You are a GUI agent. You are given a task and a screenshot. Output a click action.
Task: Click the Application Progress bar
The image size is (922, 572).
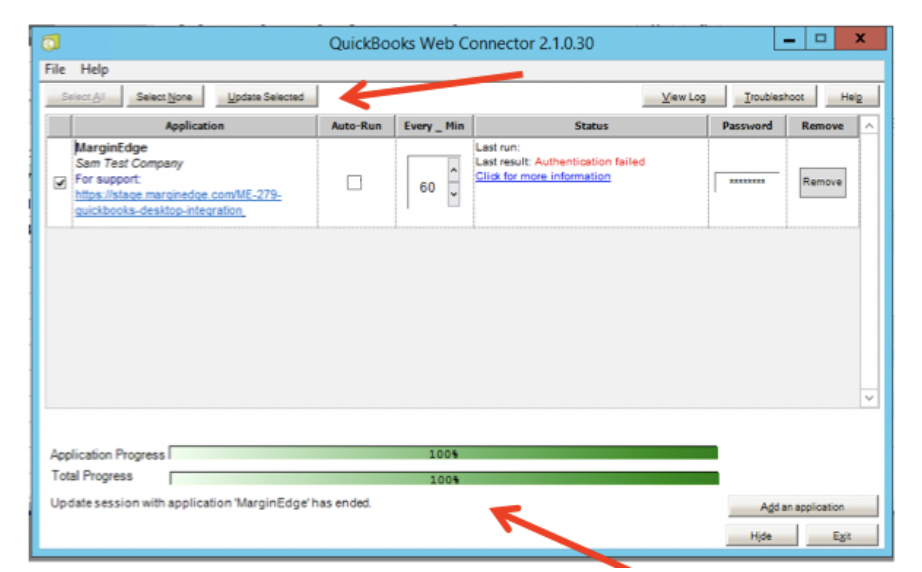[443, 453]
